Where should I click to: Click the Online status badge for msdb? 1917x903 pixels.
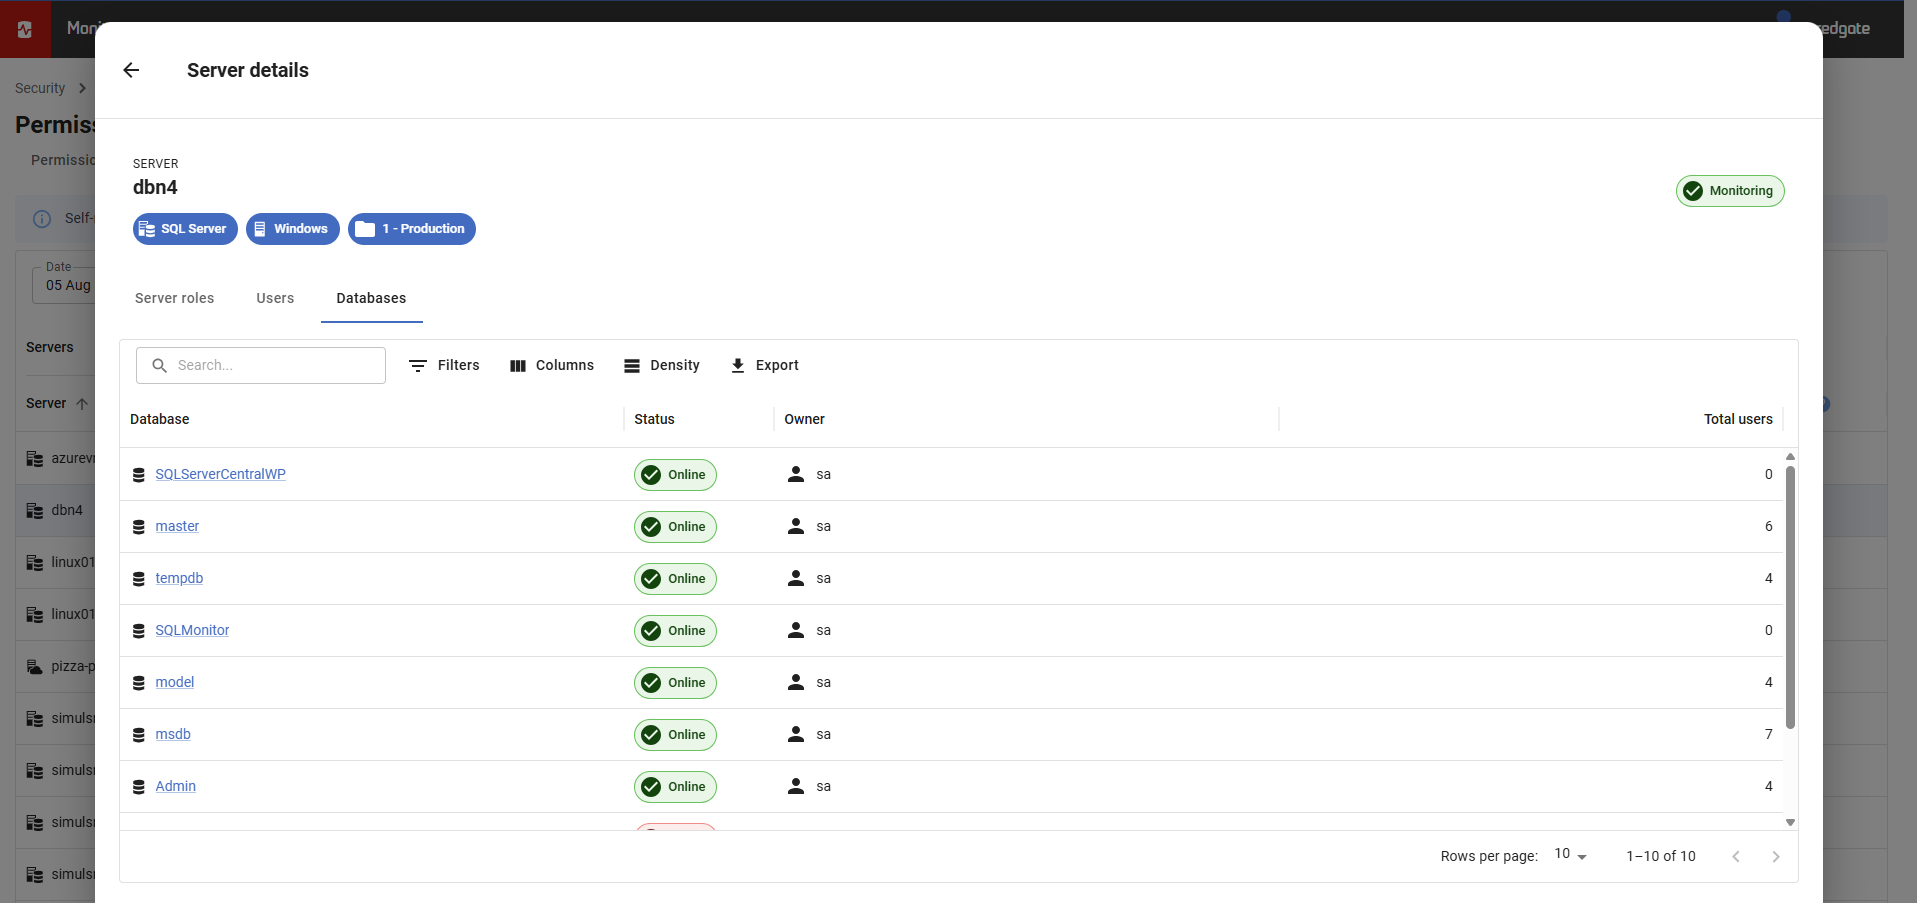(x=675, y=735)
